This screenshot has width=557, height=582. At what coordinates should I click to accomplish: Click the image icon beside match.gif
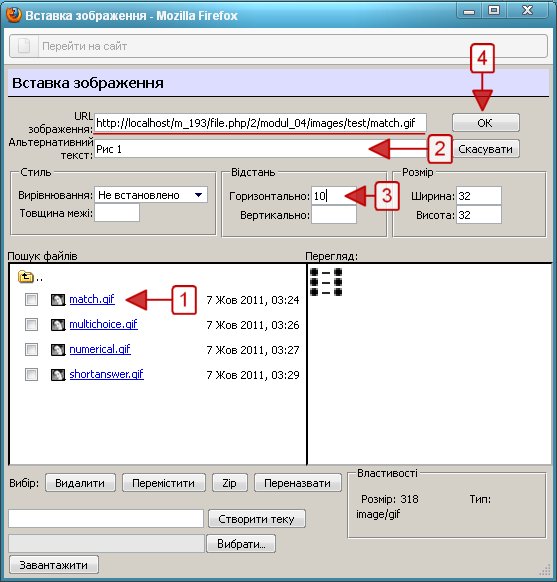pyautogui.click(x=58, y=300)
